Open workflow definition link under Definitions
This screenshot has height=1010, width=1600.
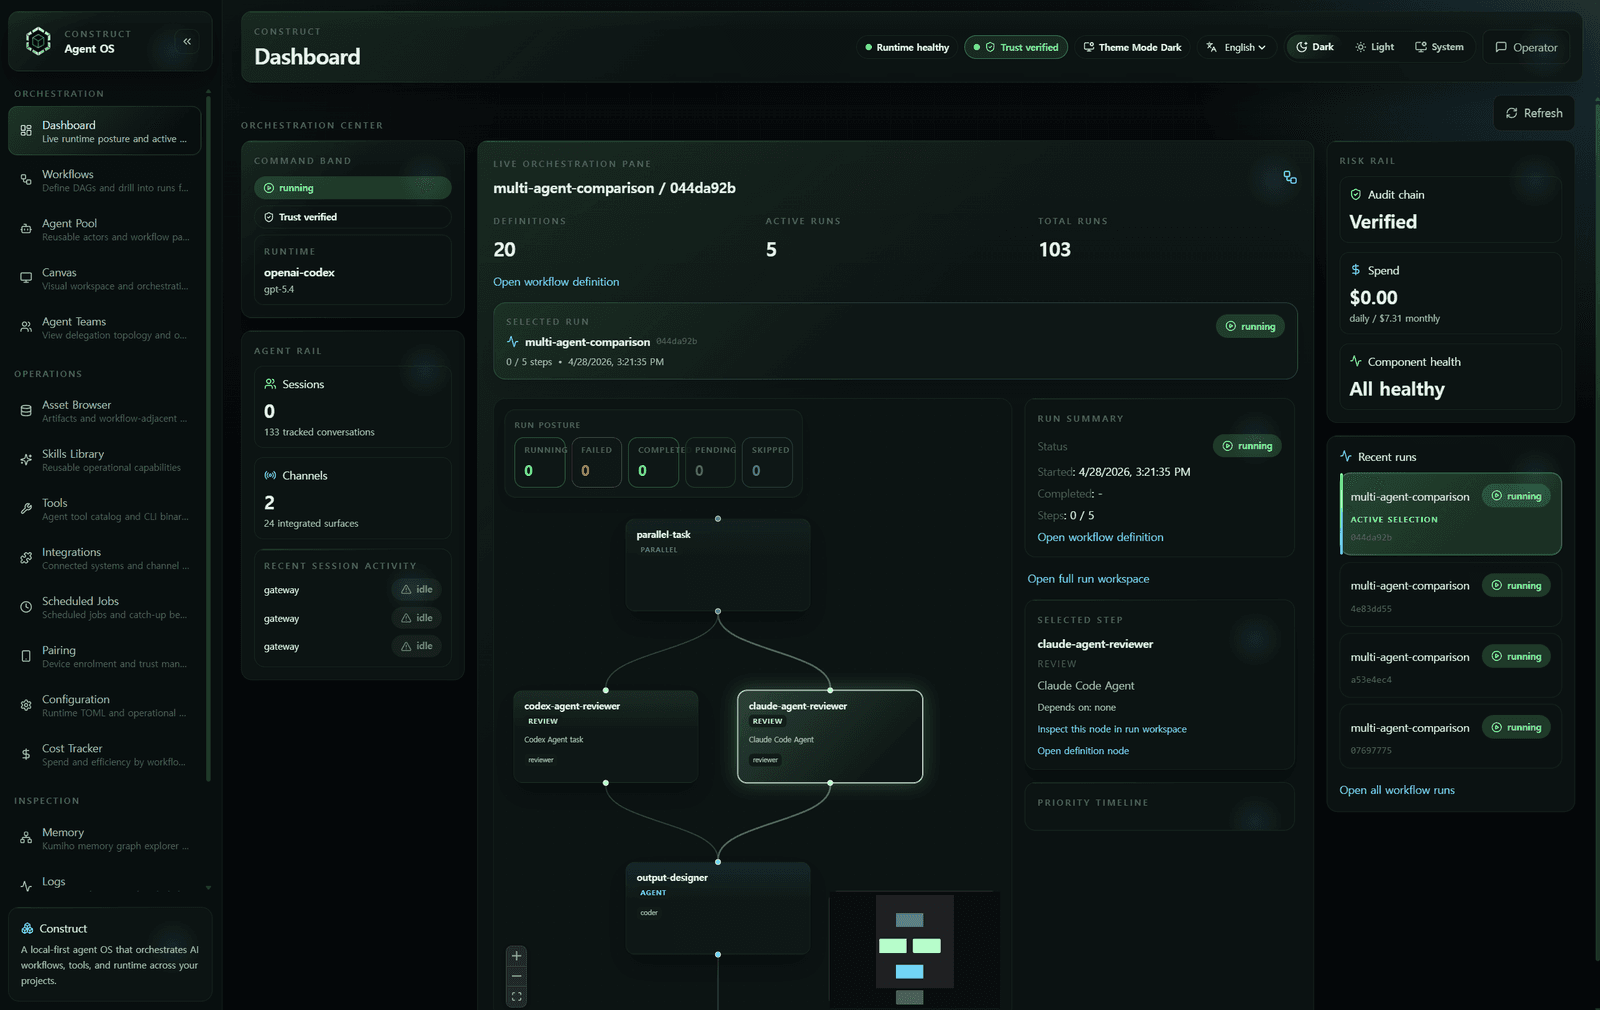[x=556, y=282]
